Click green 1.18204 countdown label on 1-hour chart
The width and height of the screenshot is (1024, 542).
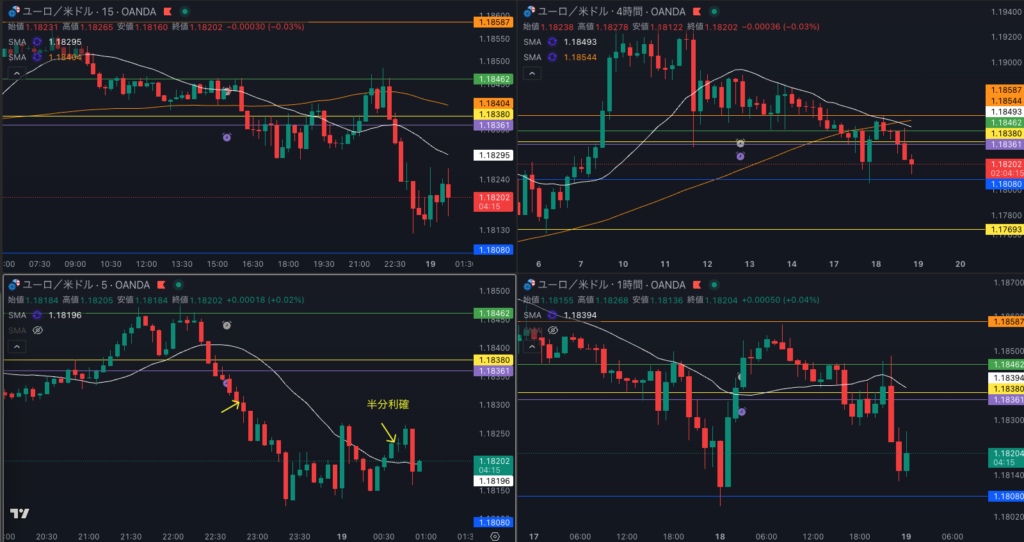tap(1005, 458)
